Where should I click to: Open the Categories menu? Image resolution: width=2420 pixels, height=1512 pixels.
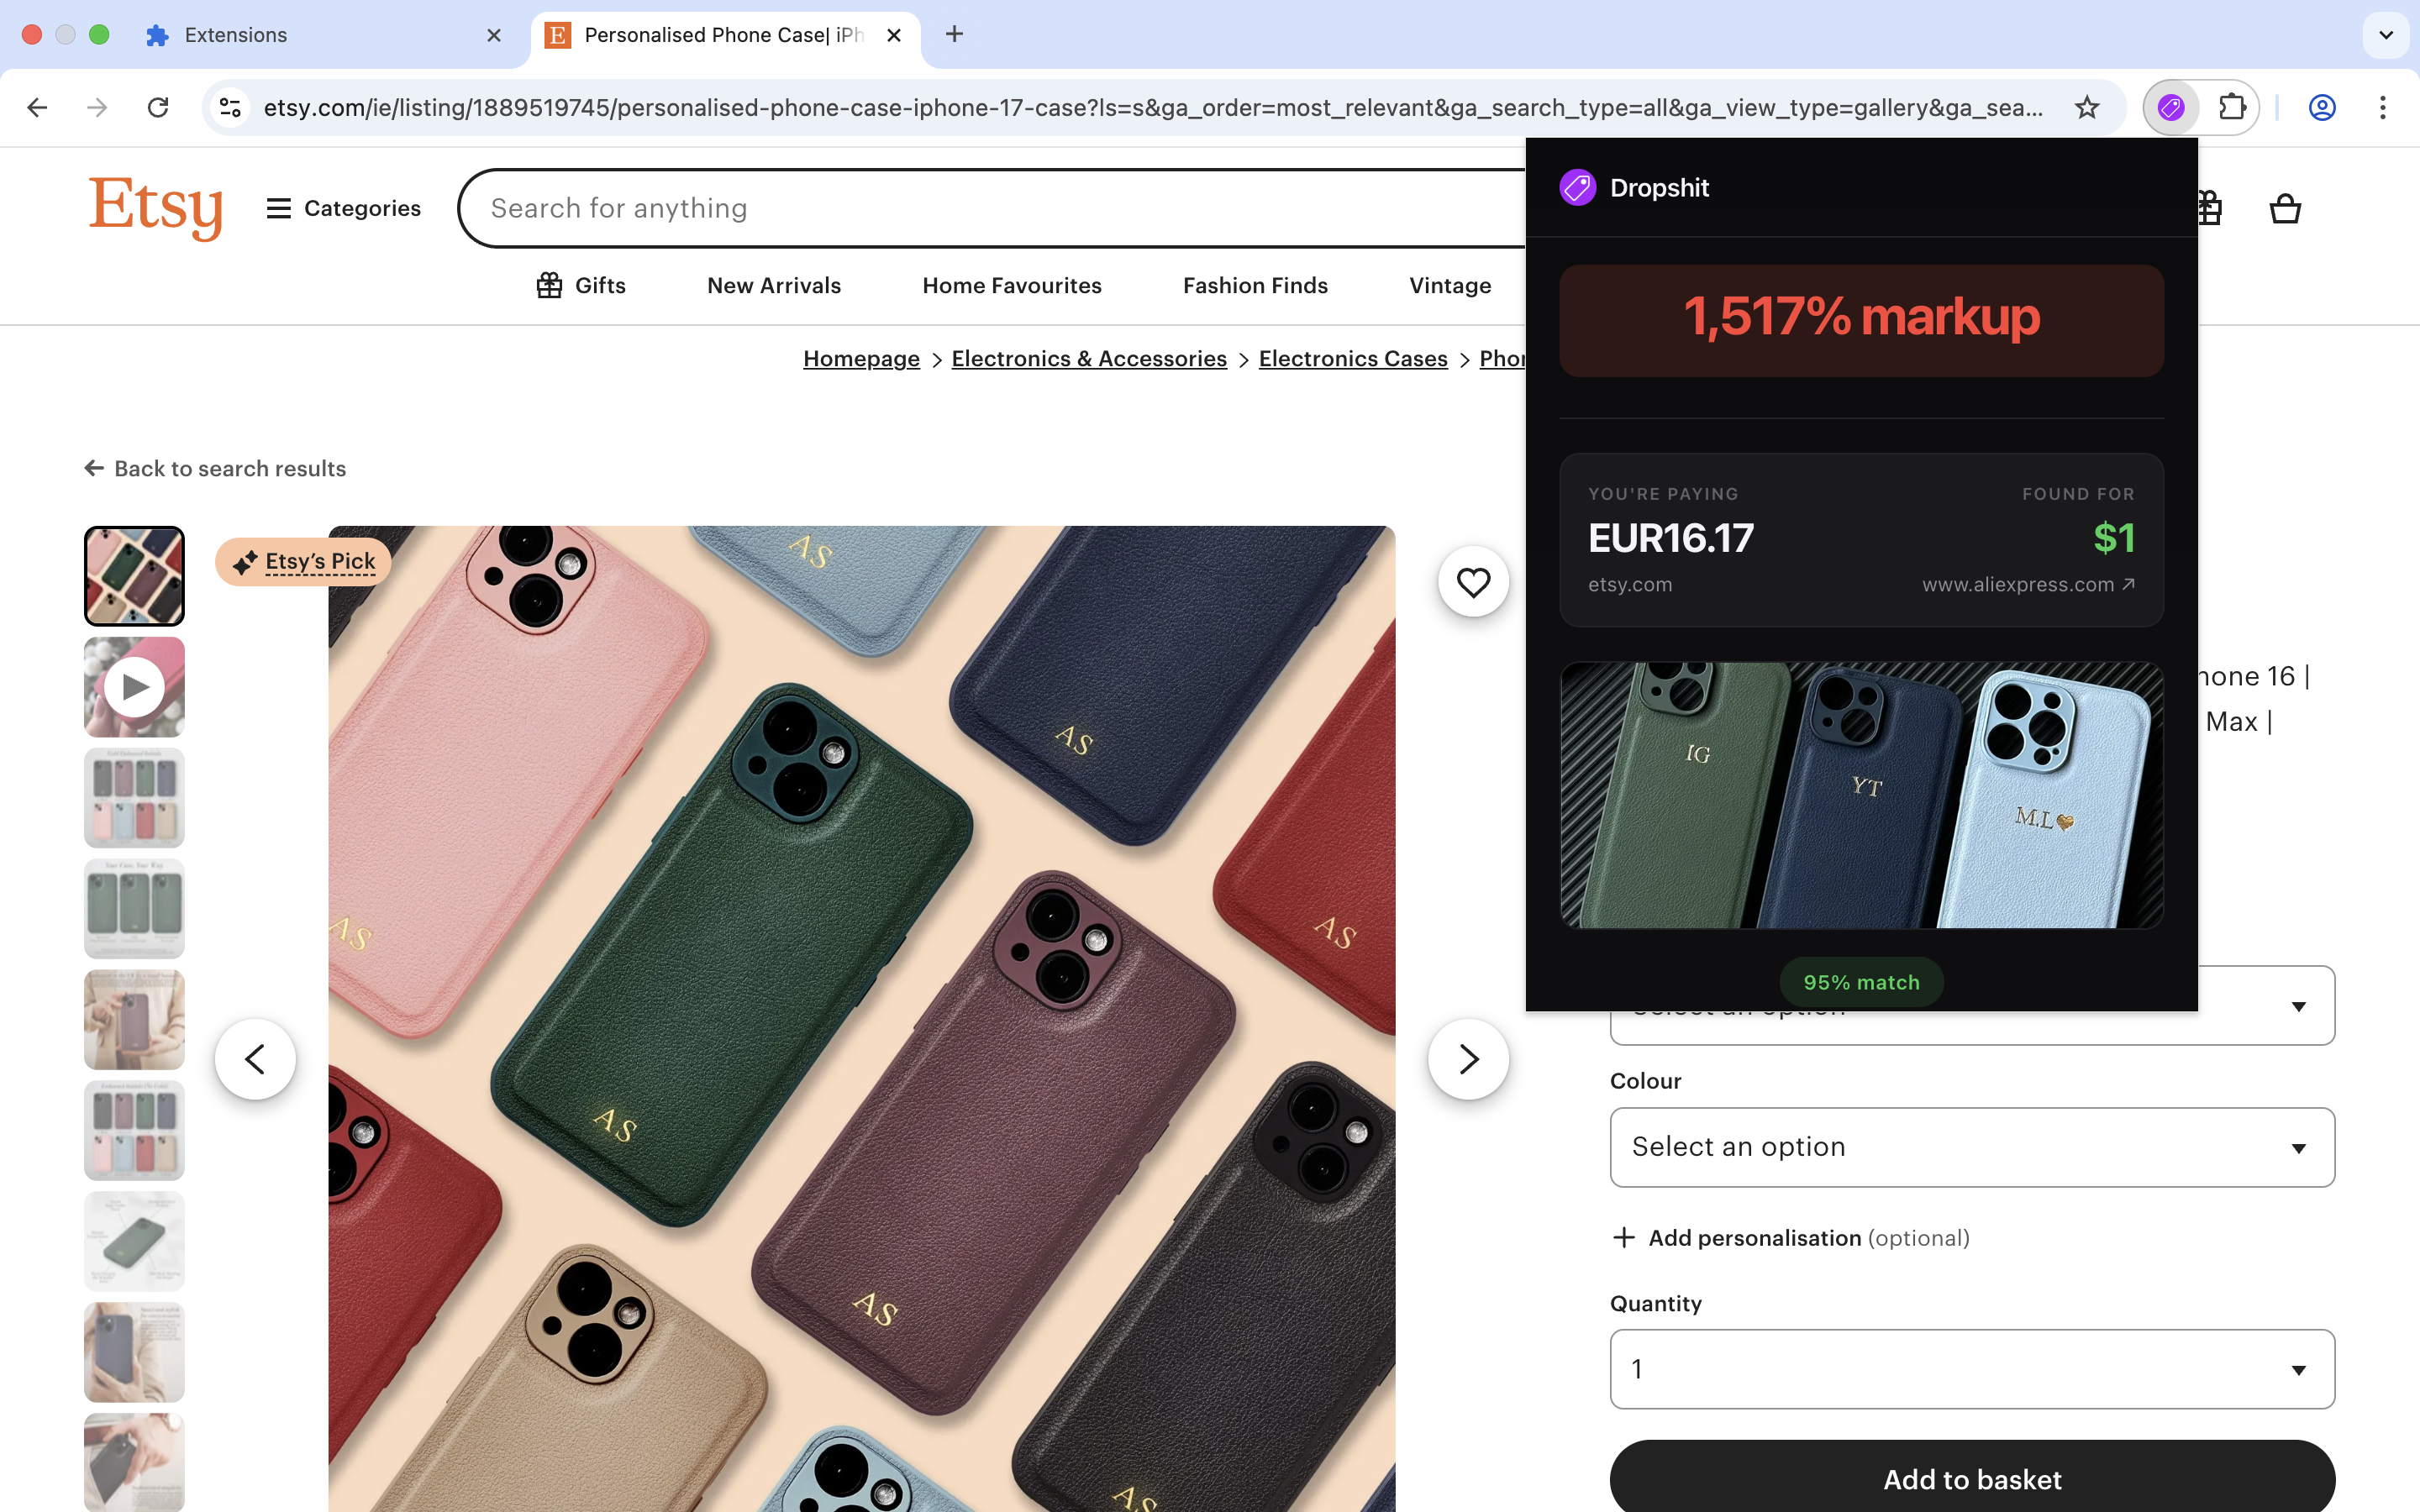tap(343, 208)
